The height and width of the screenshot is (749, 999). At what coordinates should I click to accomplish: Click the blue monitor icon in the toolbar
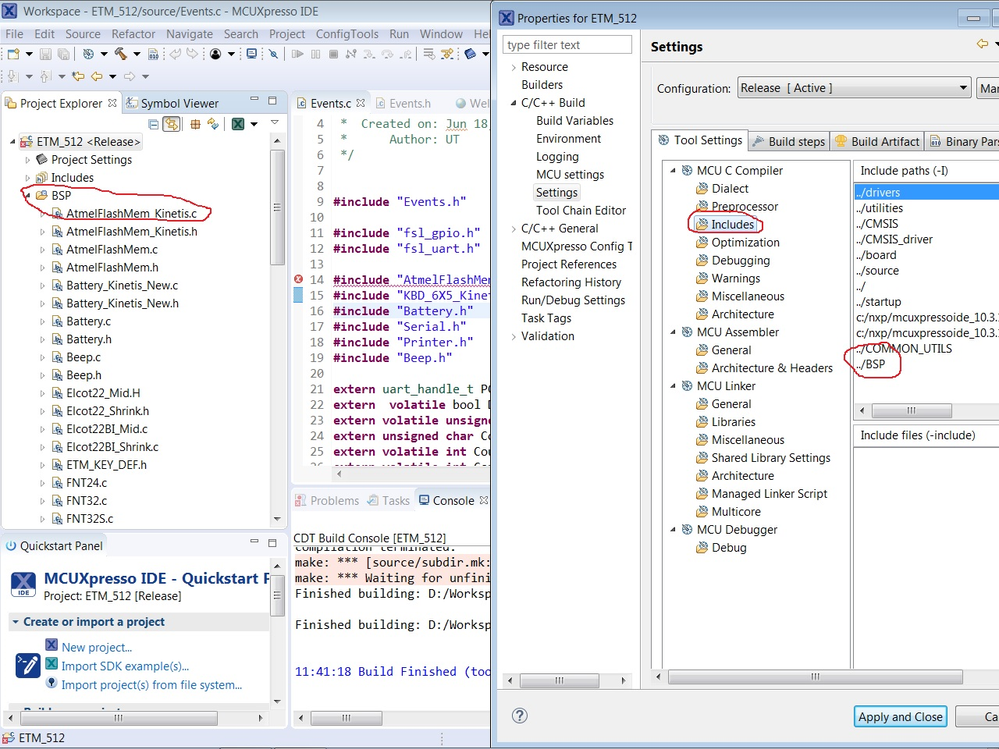(x=252, y=54)
